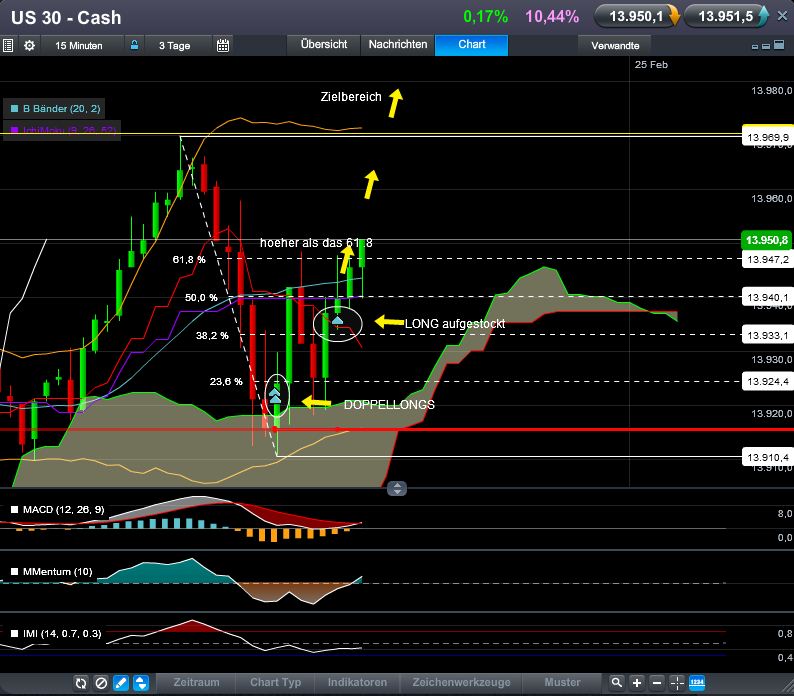
Task: Click the single-arrow long position marker
Action: coord(337,320)
